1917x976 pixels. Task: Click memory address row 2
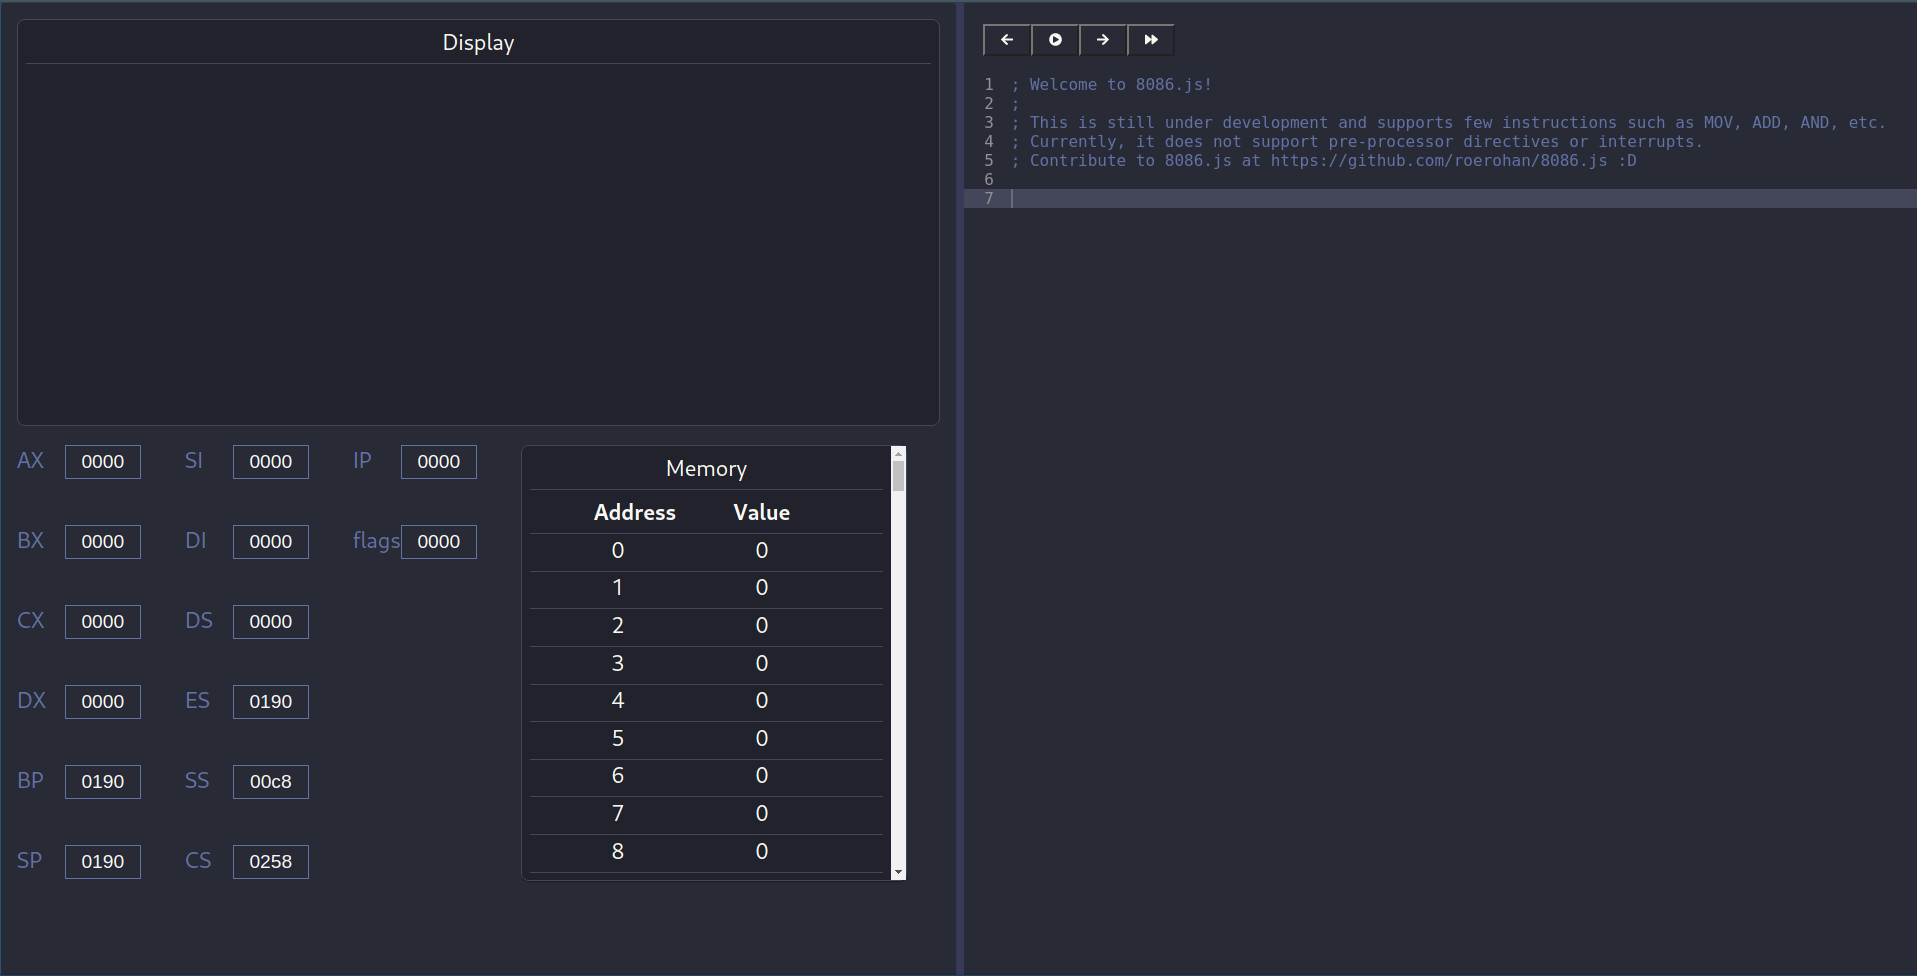707,626
